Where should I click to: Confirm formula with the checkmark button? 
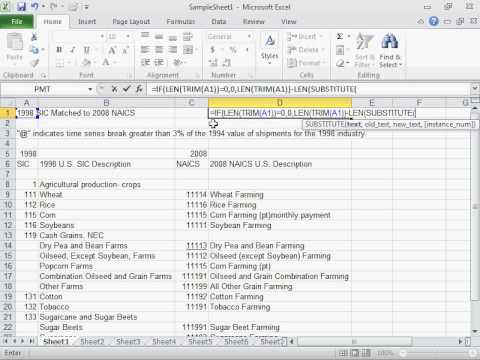(x=127, y=89)
